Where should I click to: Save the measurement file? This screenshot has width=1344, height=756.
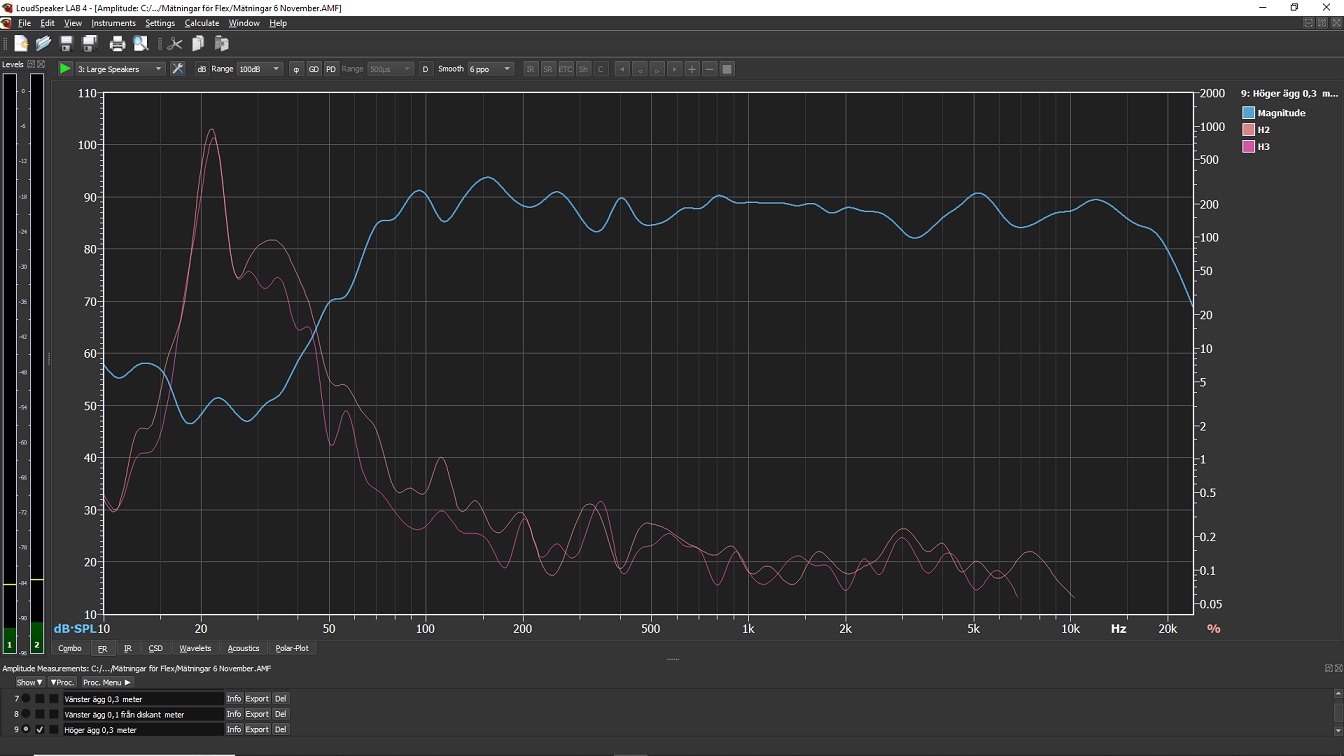coord(66,43)
